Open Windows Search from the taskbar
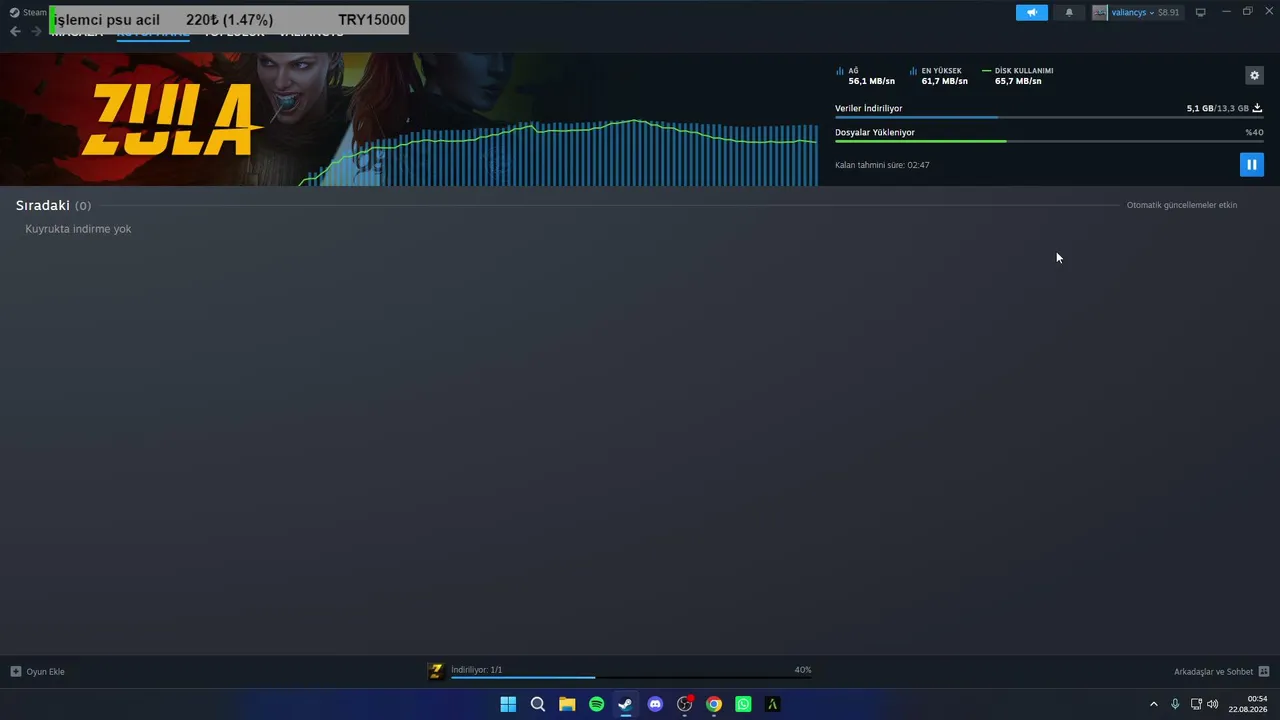1280x720 pixels. click(537, 704)
